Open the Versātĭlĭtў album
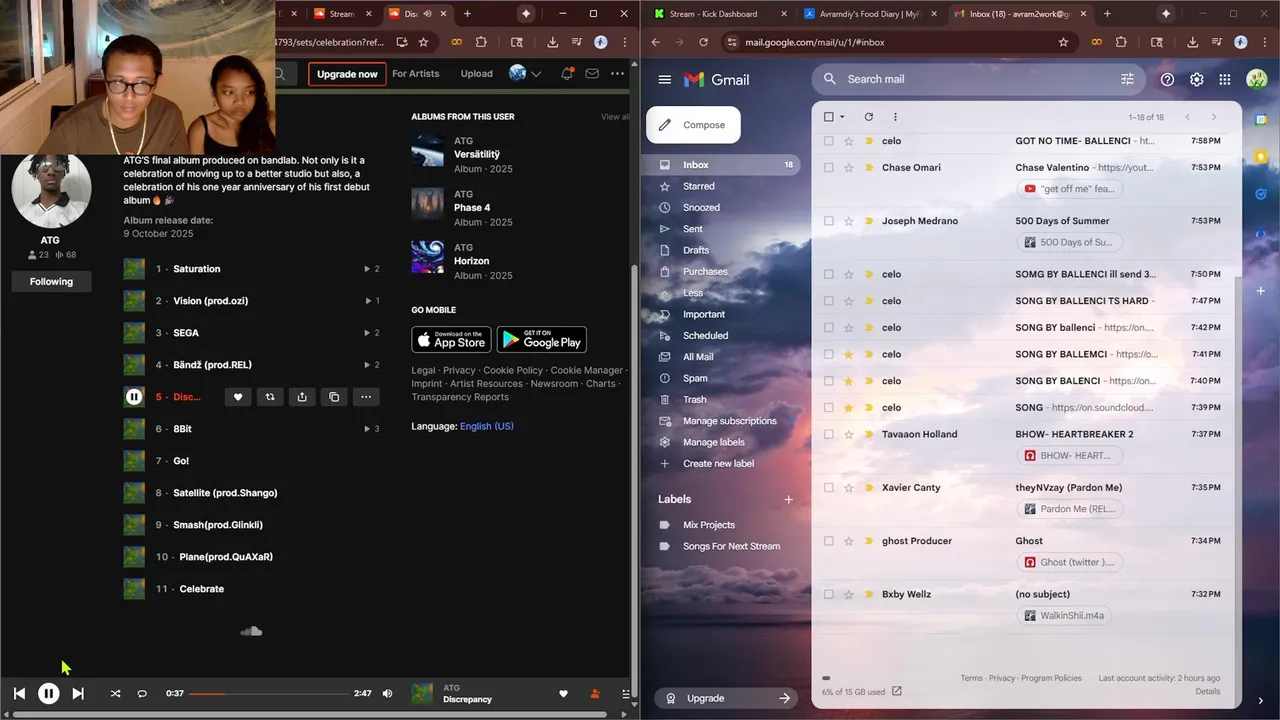 [476, 155]
